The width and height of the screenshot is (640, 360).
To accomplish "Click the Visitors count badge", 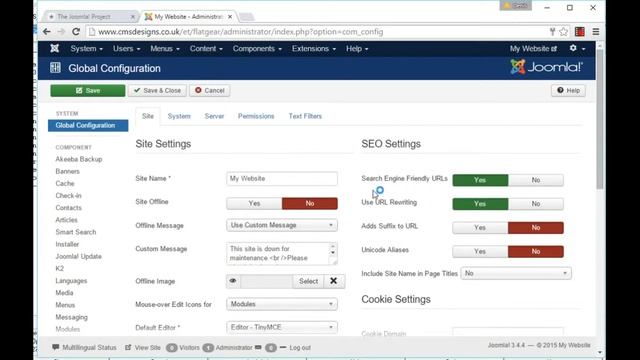I will [171, 348].
